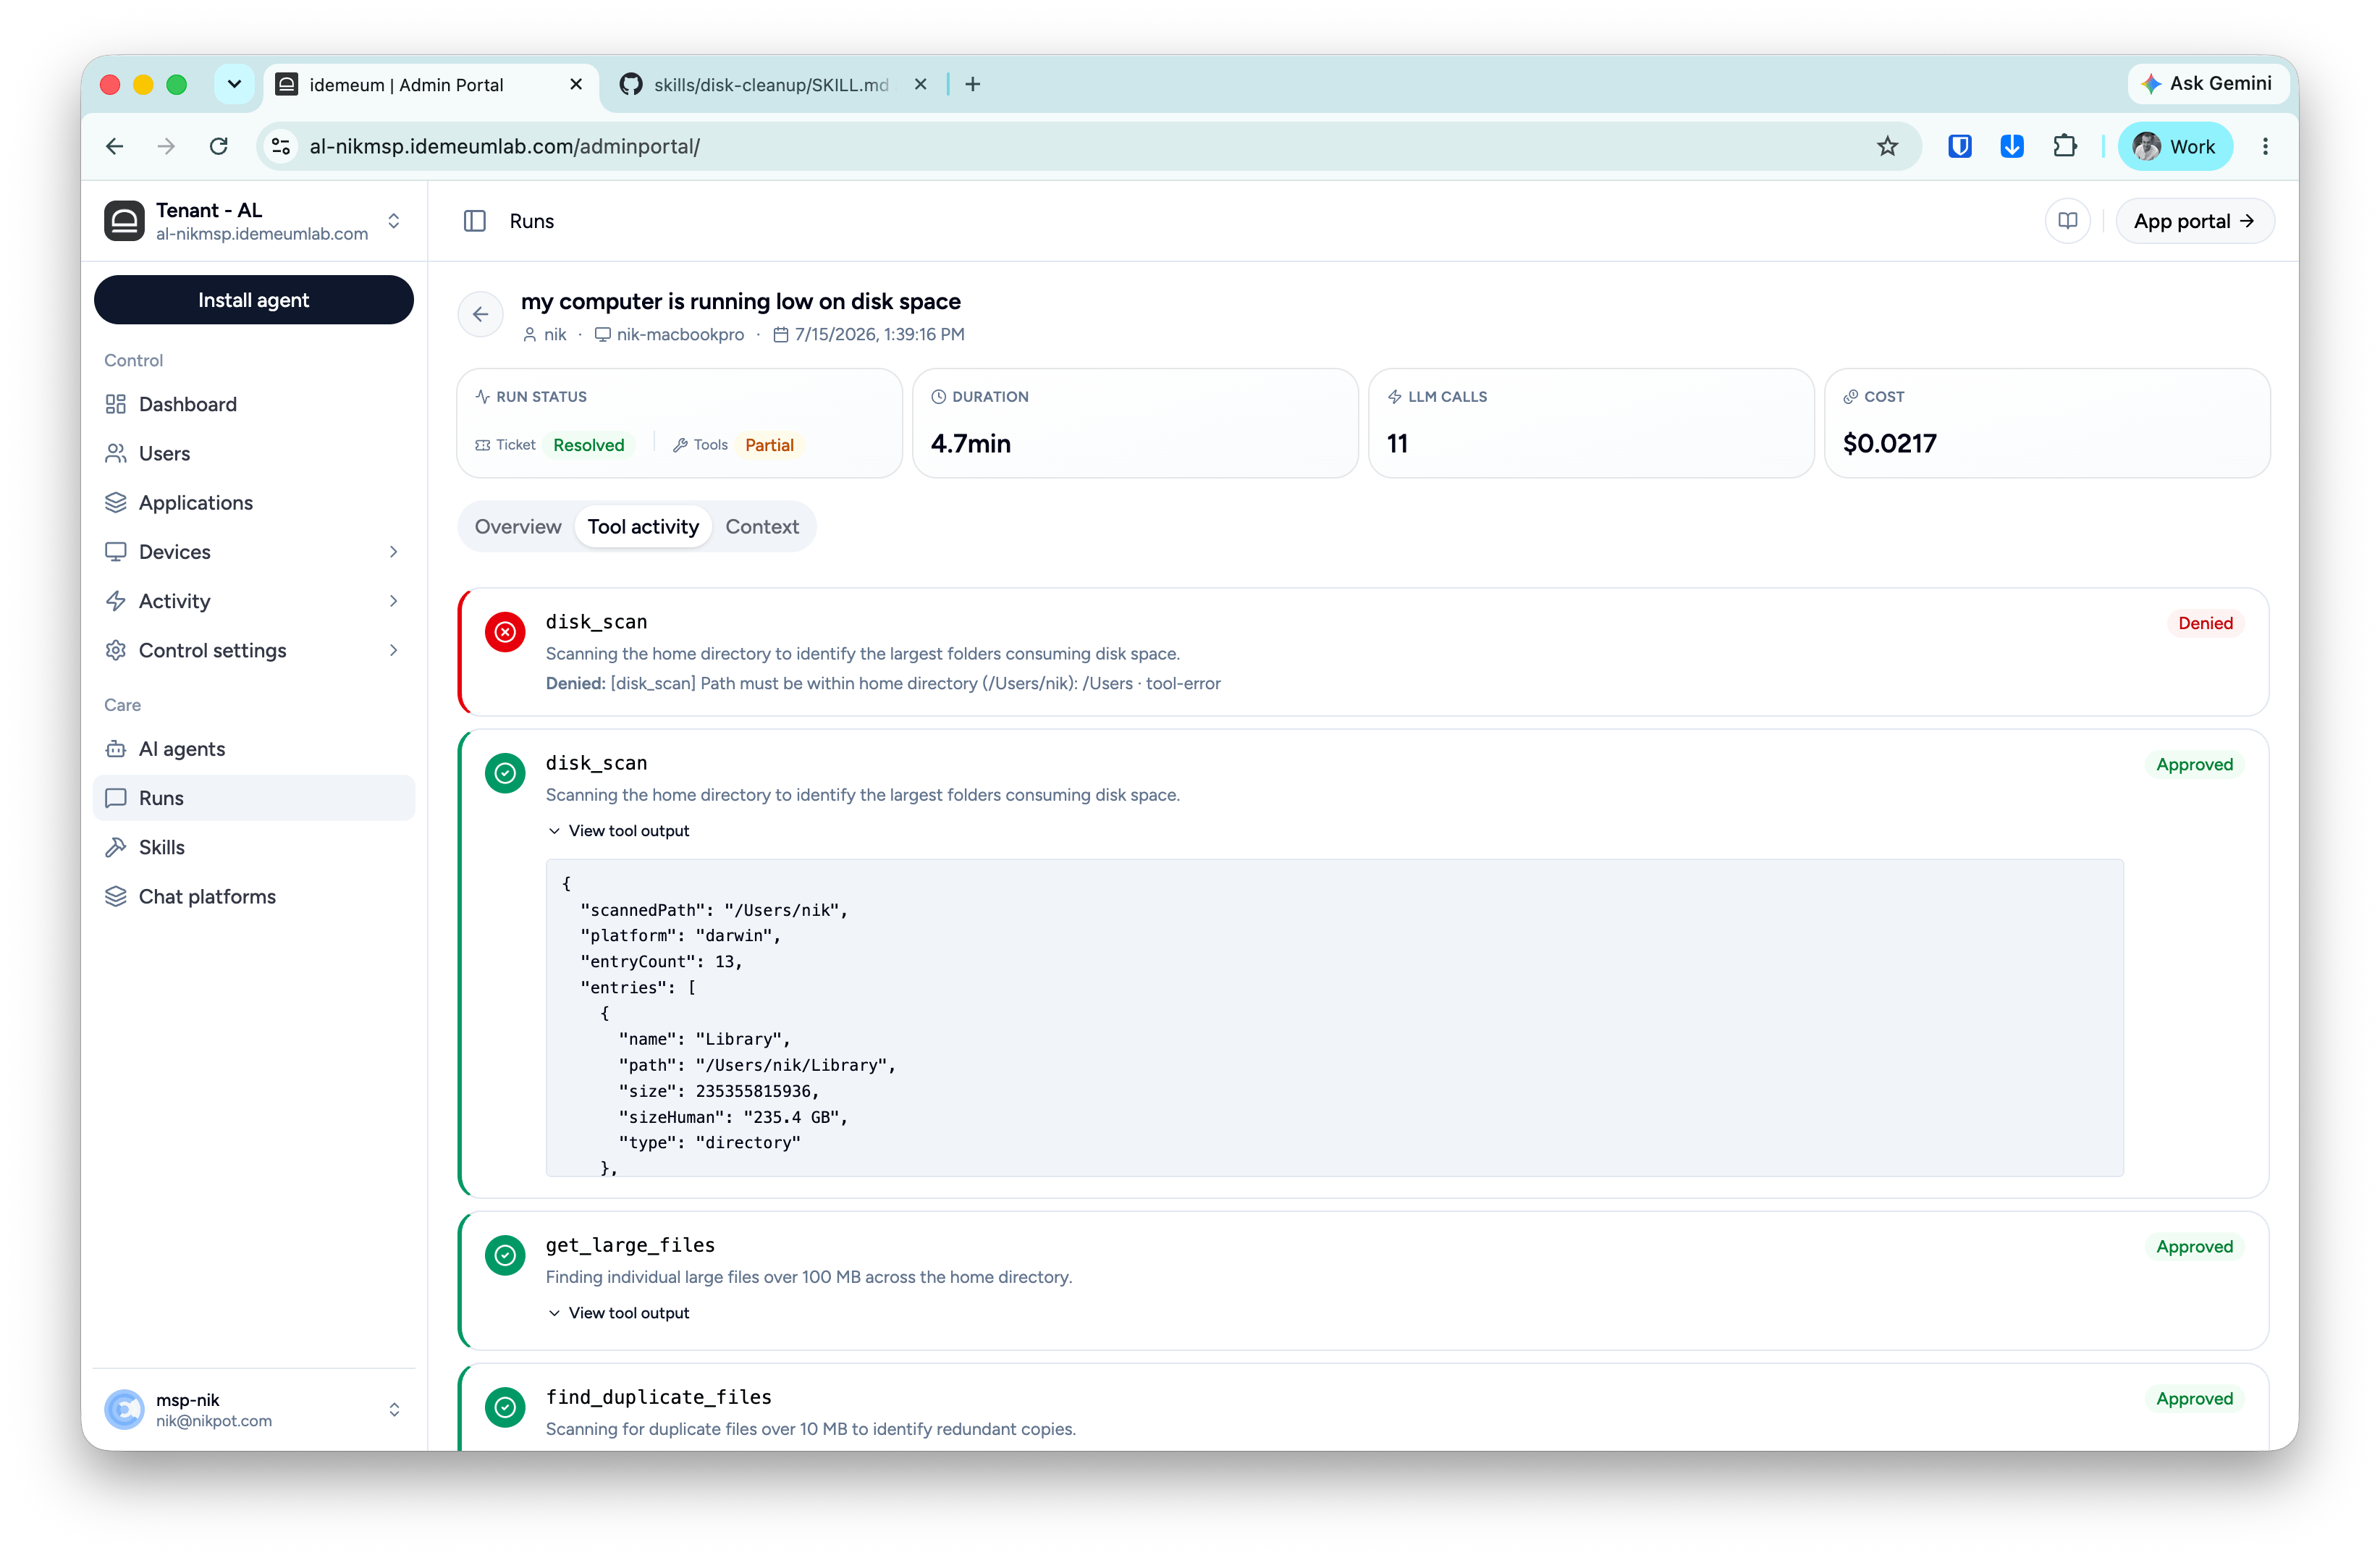Collapse the disk_scan View tool output
The image size is (2380, 1558).
click(x=619, y=831)
